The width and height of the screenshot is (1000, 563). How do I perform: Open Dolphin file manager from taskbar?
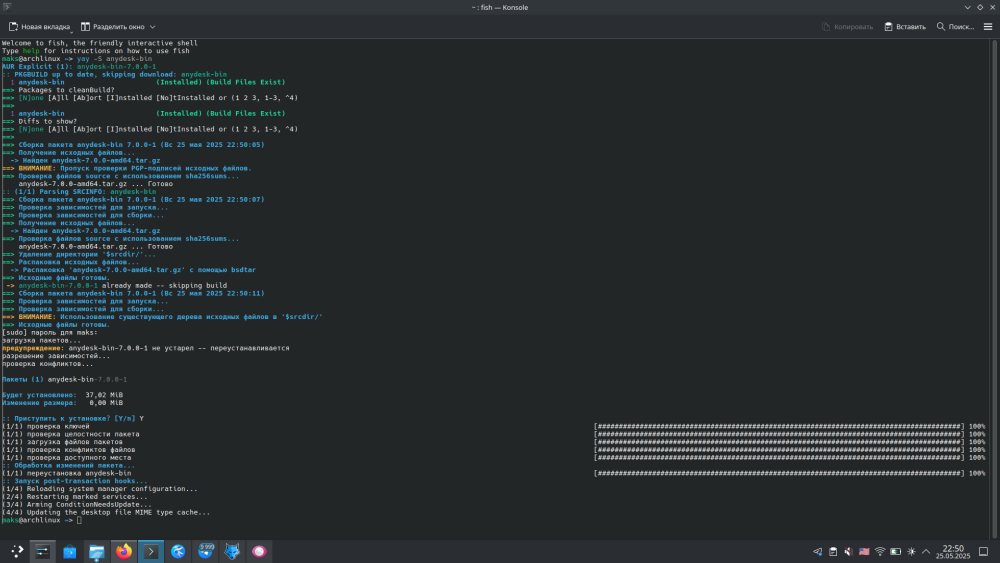(96, 551)
